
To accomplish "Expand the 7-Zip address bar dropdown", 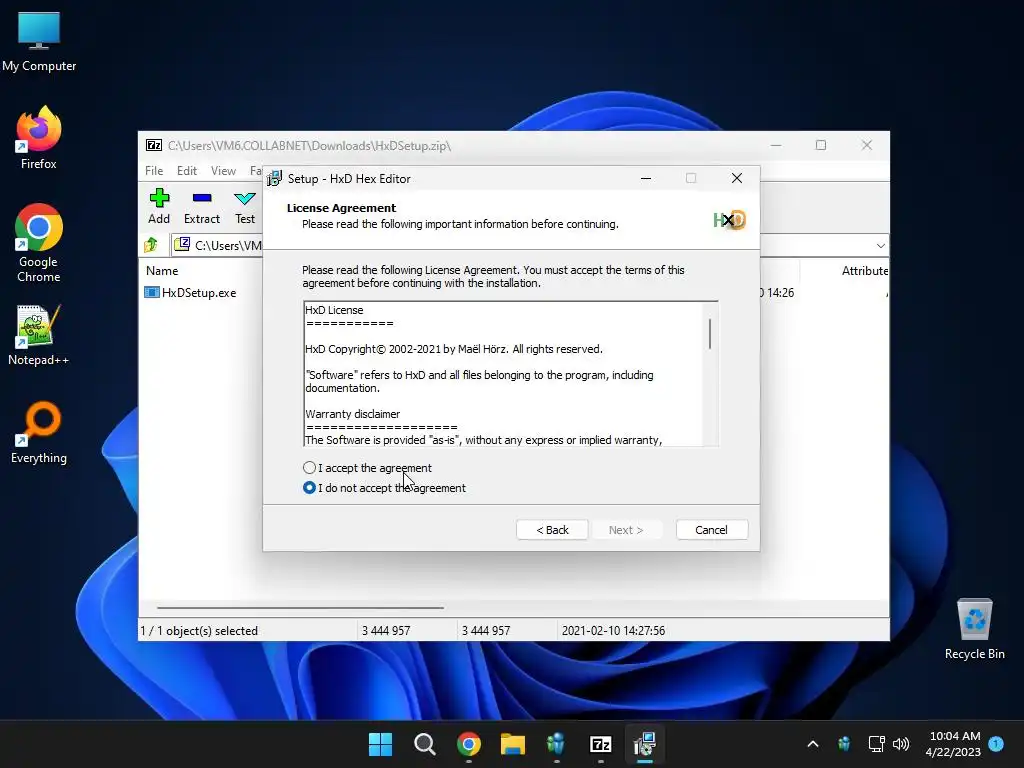I will (880, 246).
